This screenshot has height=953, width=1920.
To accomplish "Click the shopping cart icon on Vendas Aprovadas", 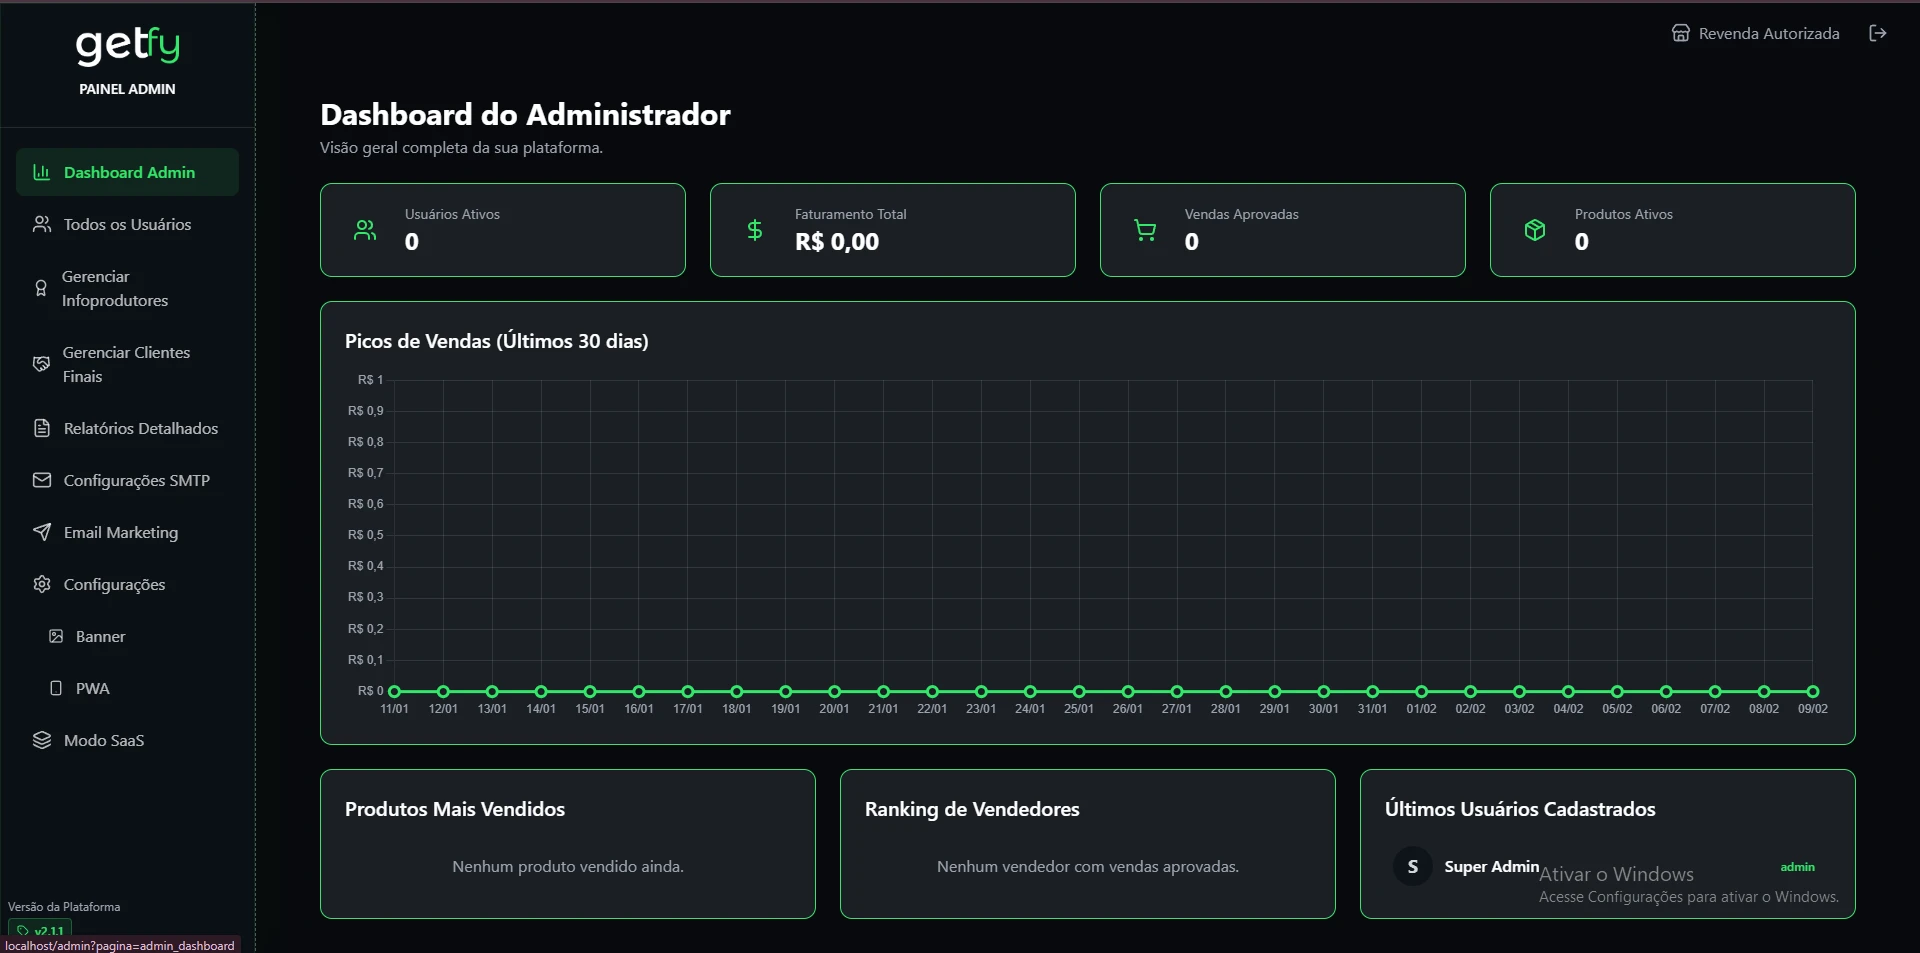I will (x=1144, y=230).
